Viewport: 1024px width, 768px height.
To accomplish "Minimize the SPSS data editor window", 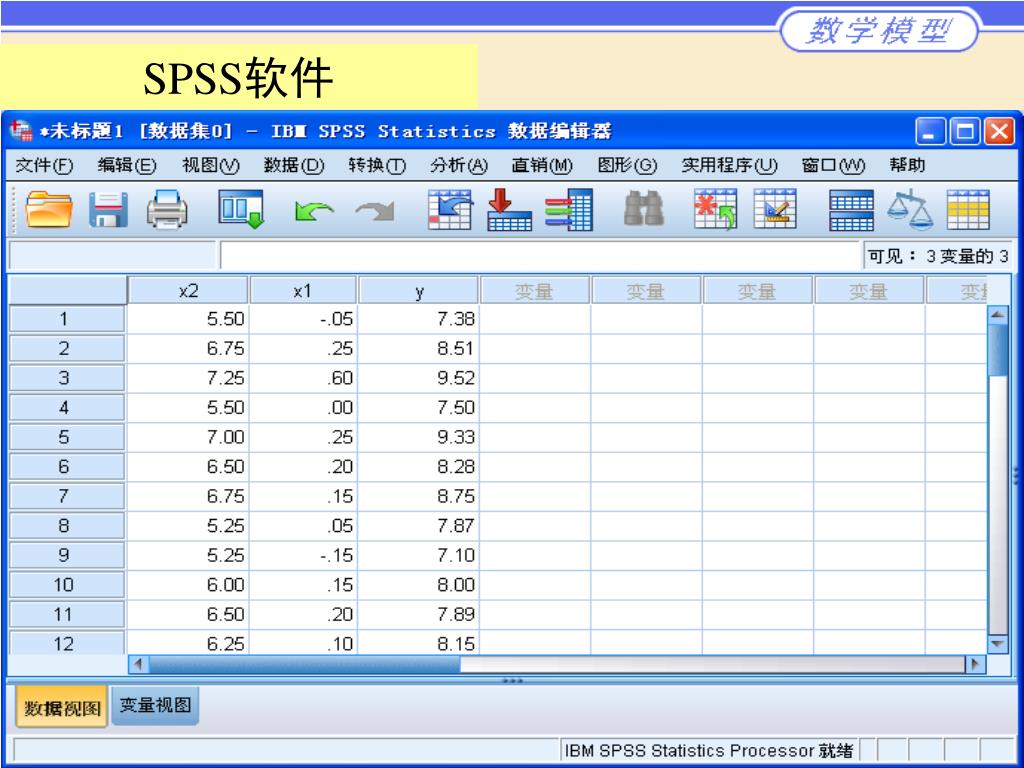I will click(930, 131).
